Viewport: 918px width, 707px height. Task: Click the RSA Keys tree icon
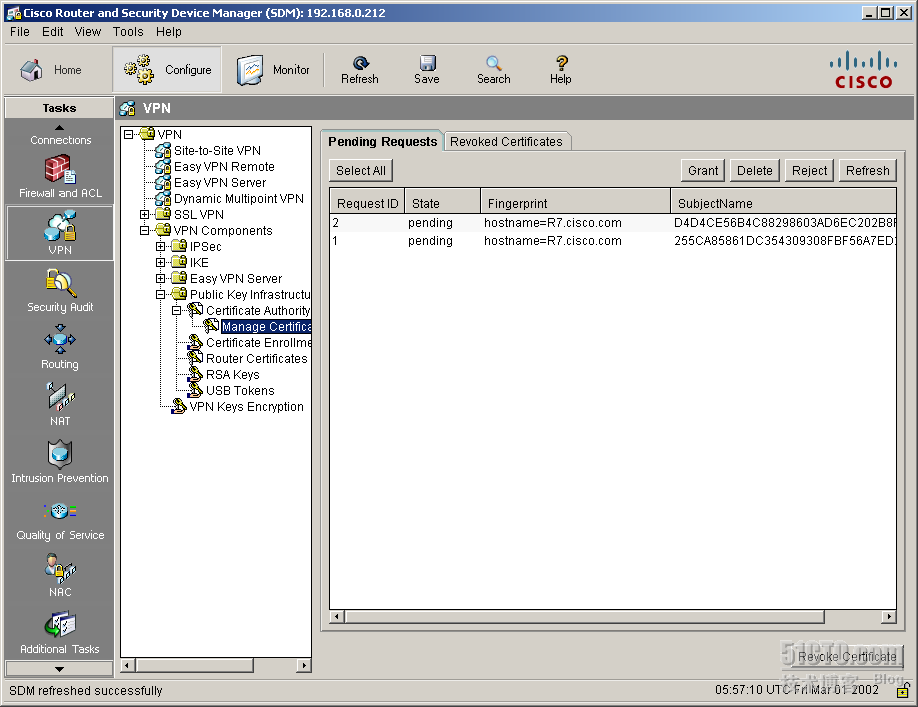[x=195, y=374]
